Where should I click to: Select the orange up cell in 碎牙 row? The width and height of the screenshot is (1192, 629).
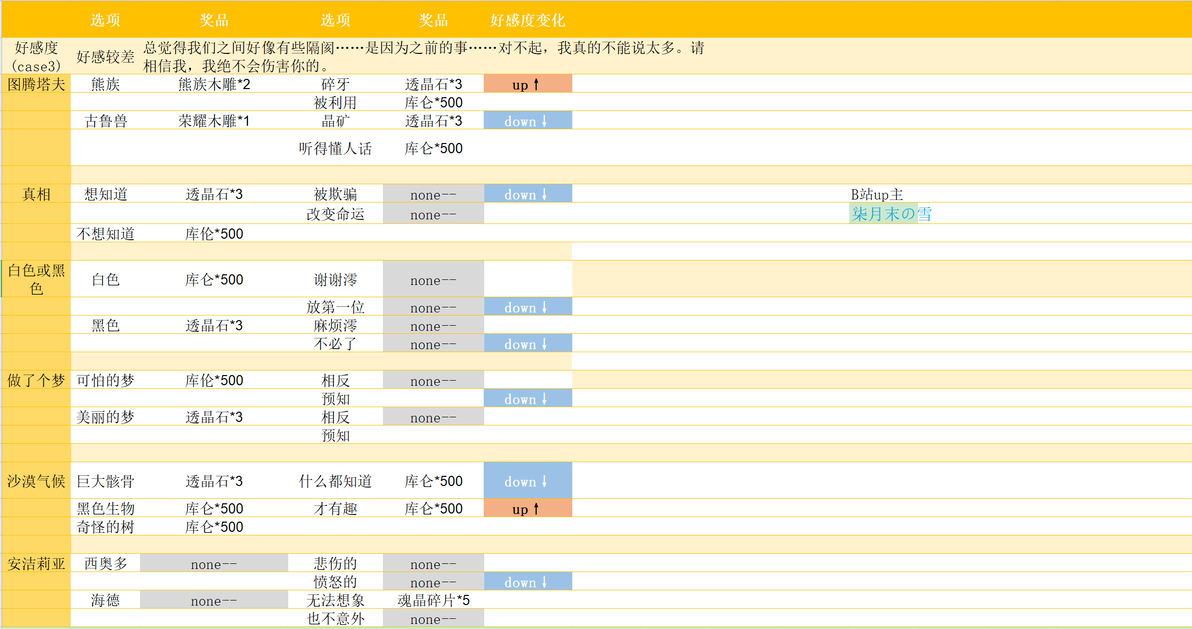point(528,84)
